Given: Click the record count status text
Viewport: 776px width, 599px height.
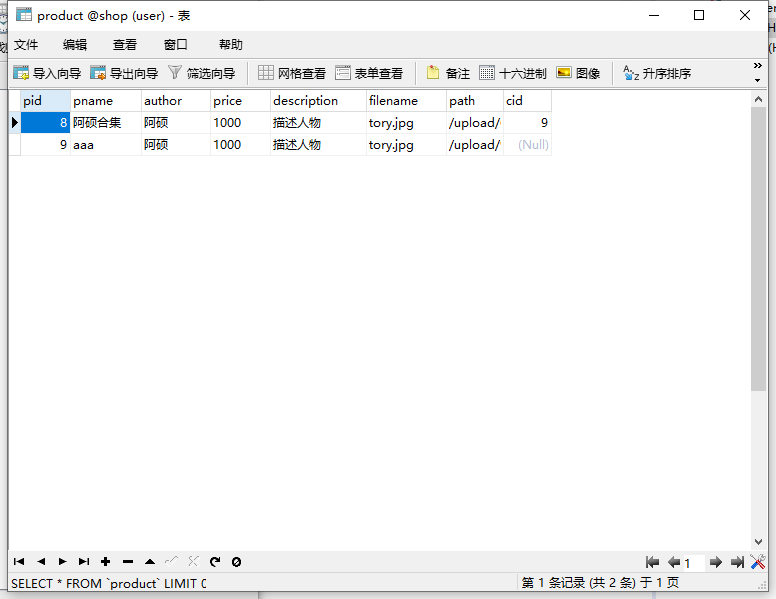Looking at the screenshot, I should coord(600,583).
